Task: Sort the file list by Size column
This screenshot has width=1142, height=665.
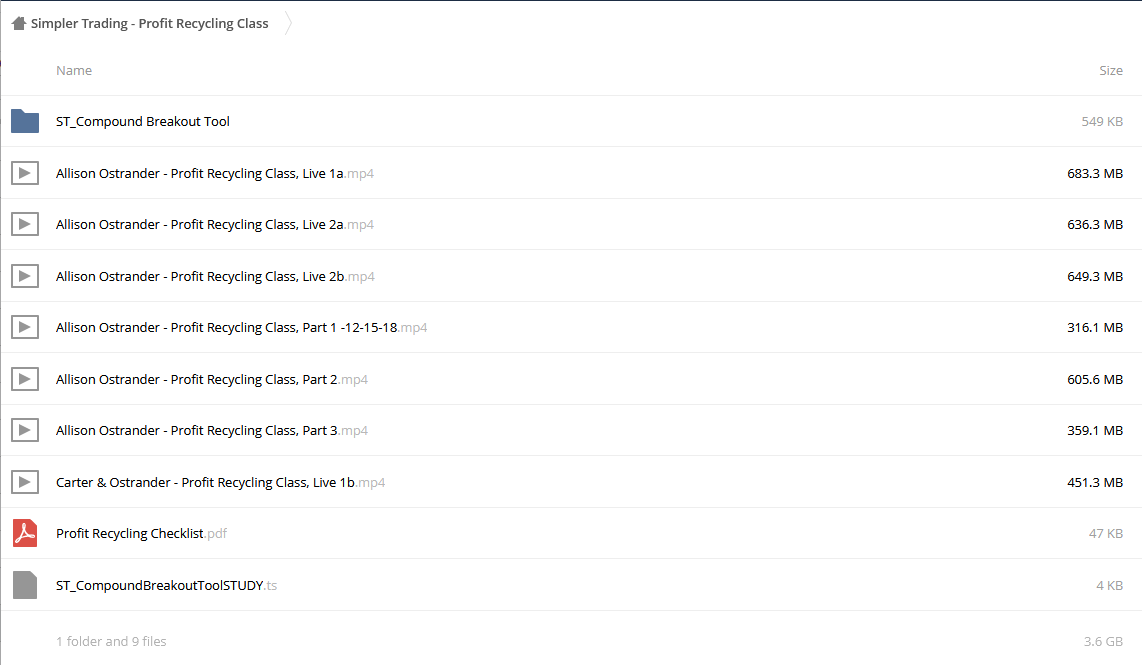Action: click(x=1111, y=71)
